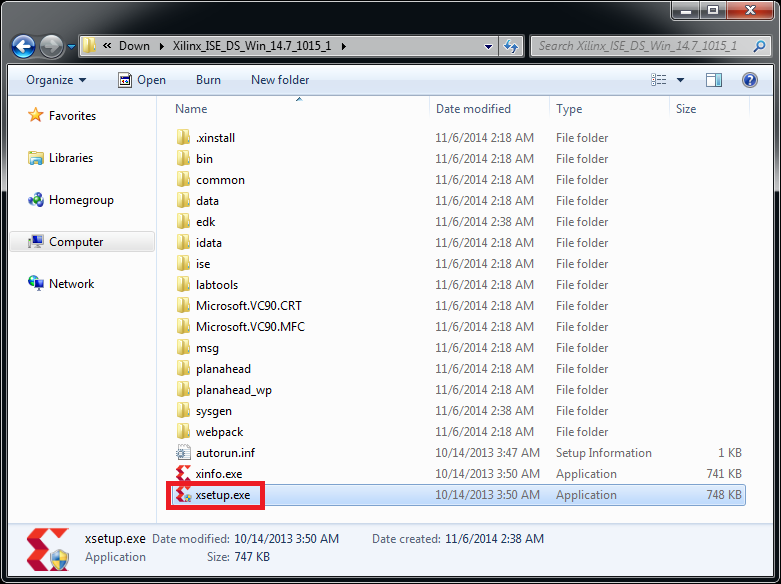
Task: Select the xsetup.exe Xilinx icon
Action: 183,495
